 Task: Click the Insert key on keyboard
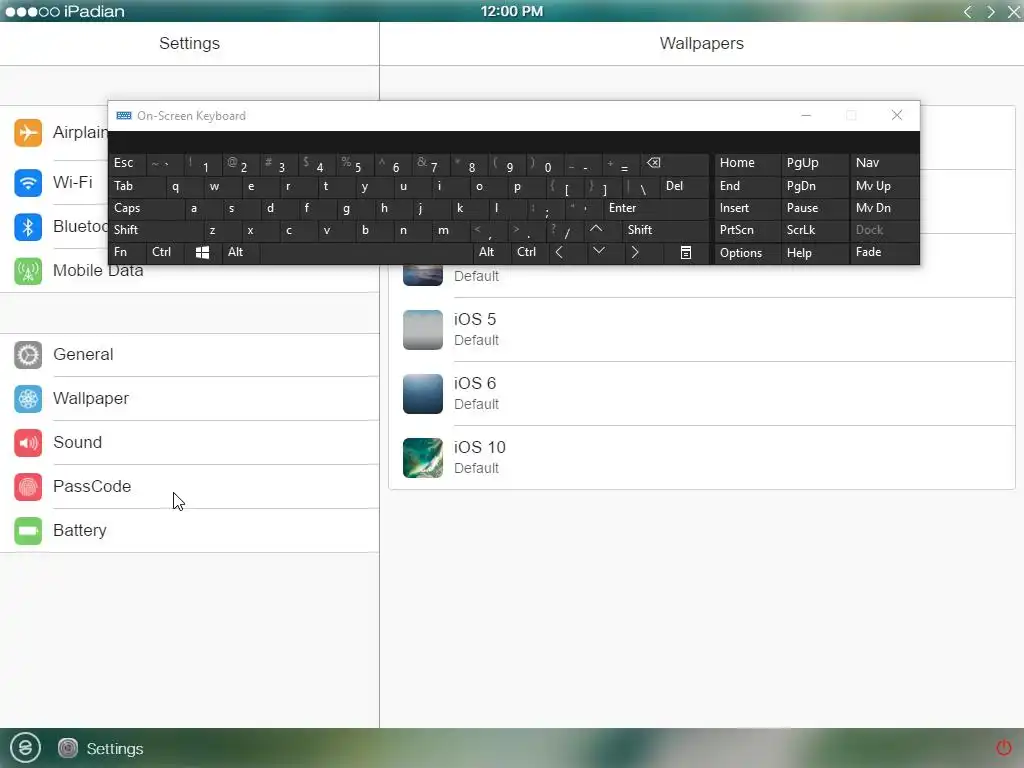click(x=746, y=208)
